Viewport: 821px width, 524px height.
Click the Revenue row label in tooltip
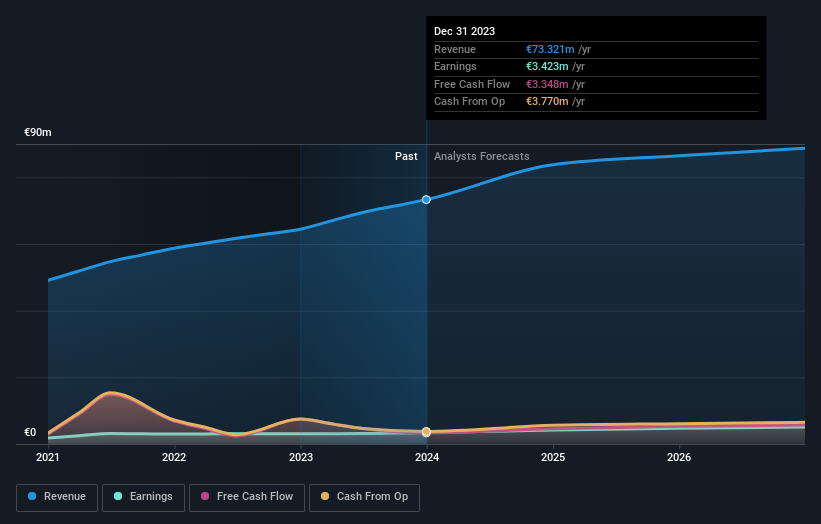pos(455,49)
